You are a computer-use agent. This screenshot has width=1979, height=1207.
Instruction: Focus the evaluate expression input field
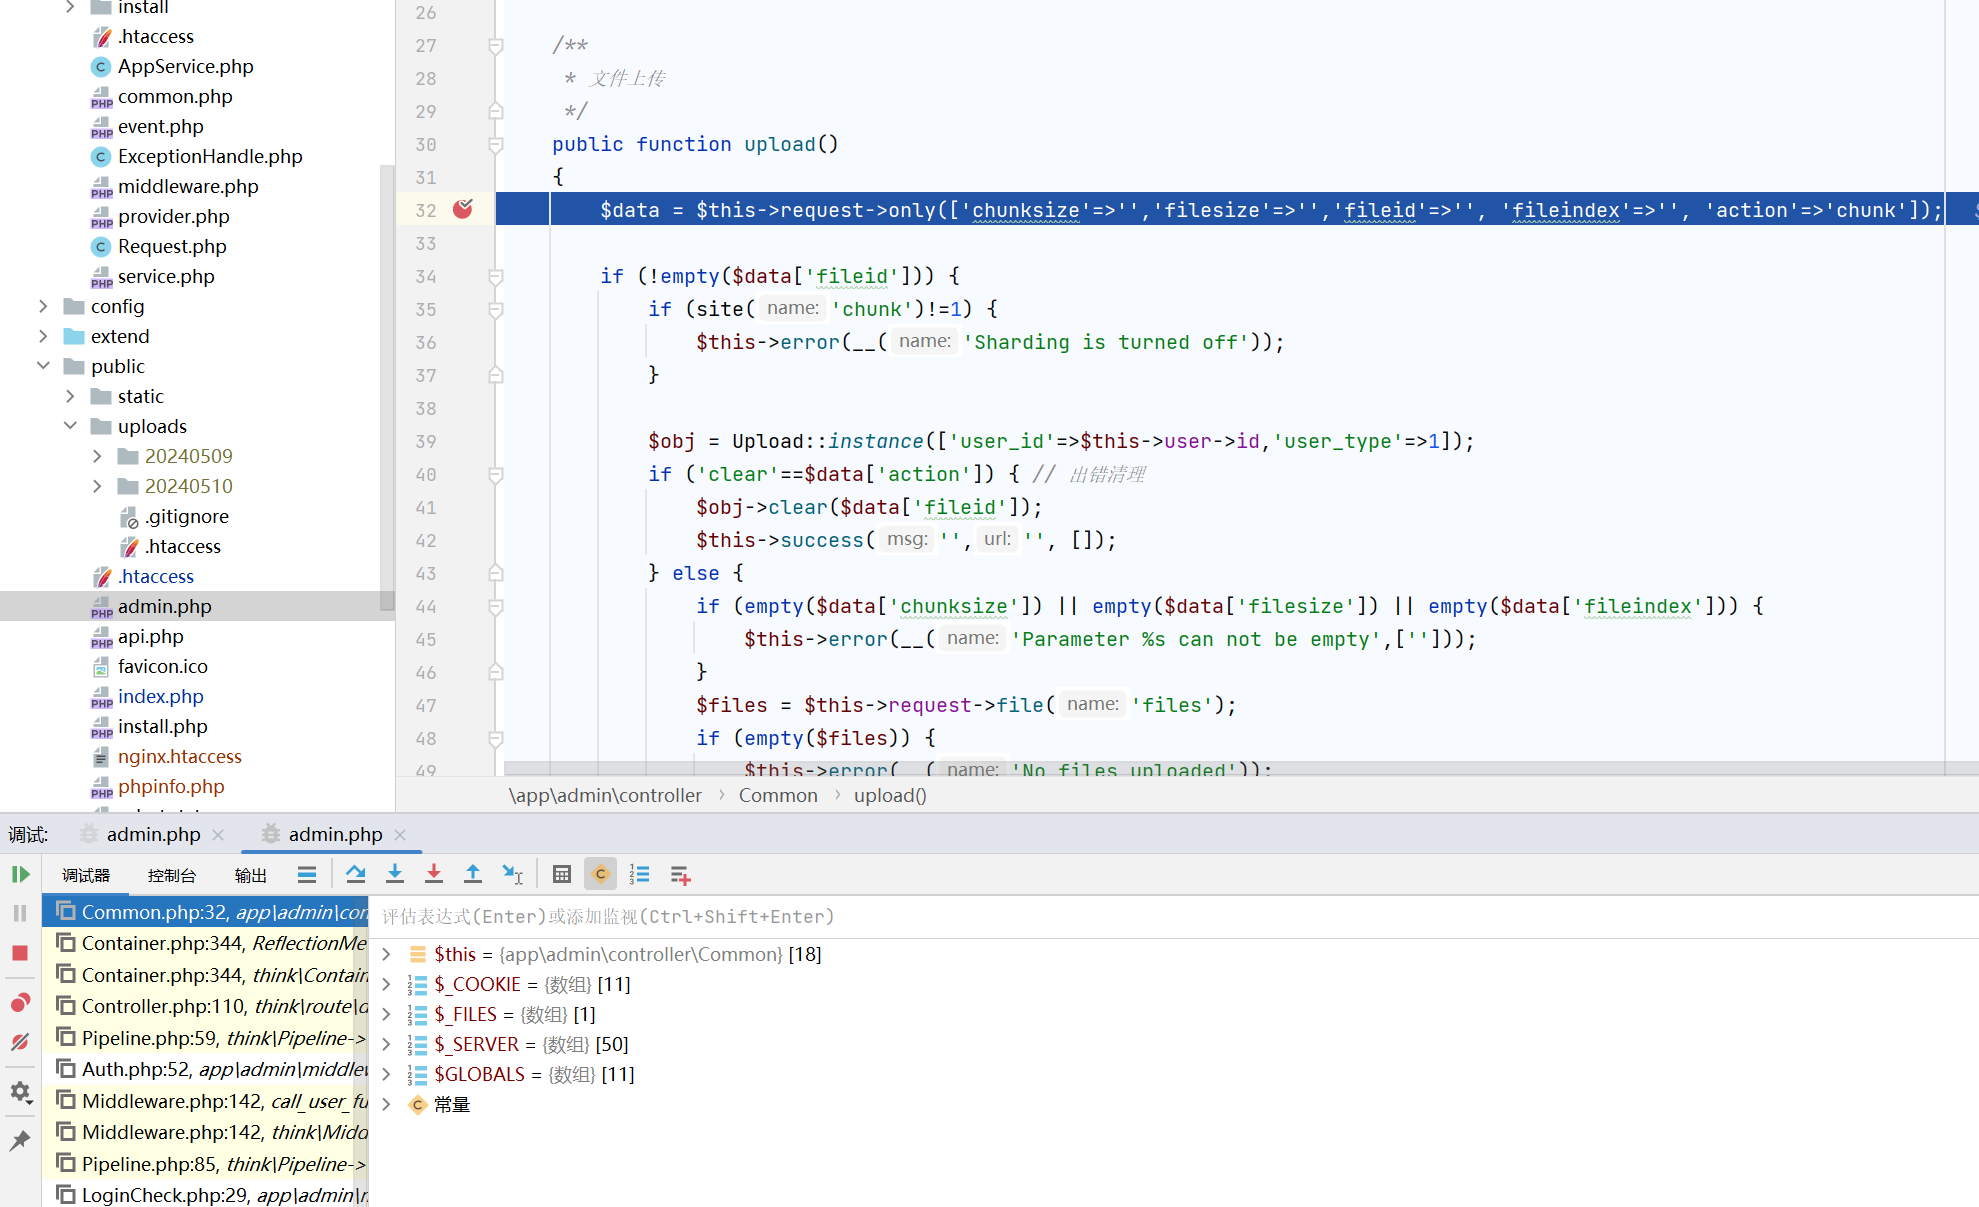click(x=1174, y=916)
